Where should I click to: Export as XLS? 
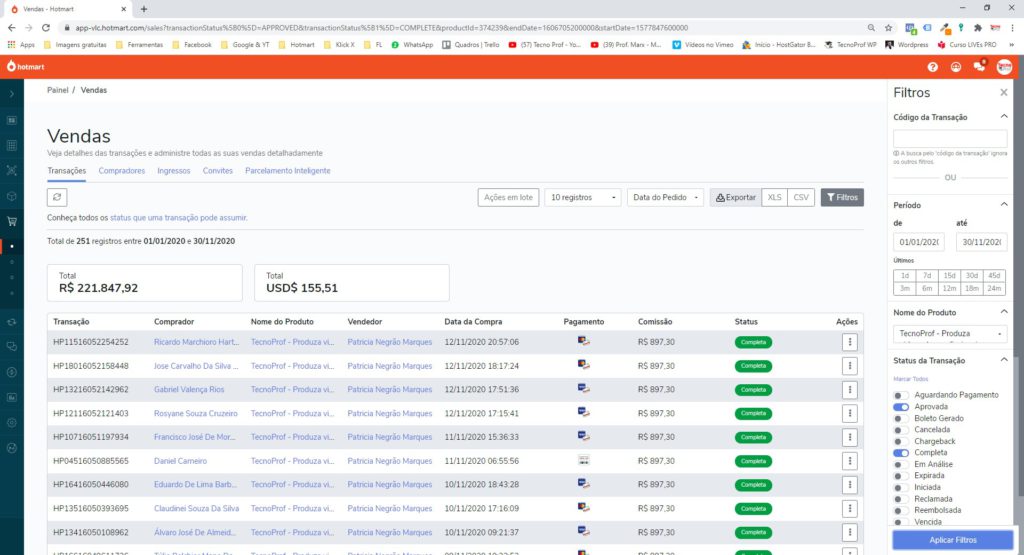(774, 197)
